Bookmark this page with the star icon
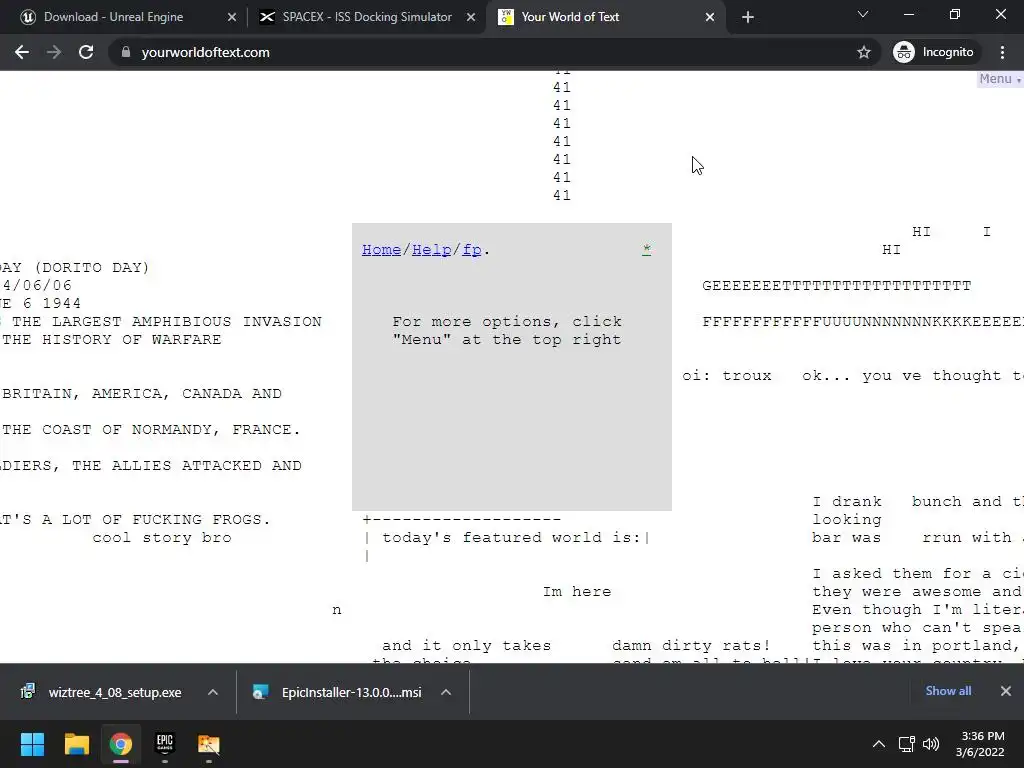This screenshot has height=768, width=1024. pos(863,52)
